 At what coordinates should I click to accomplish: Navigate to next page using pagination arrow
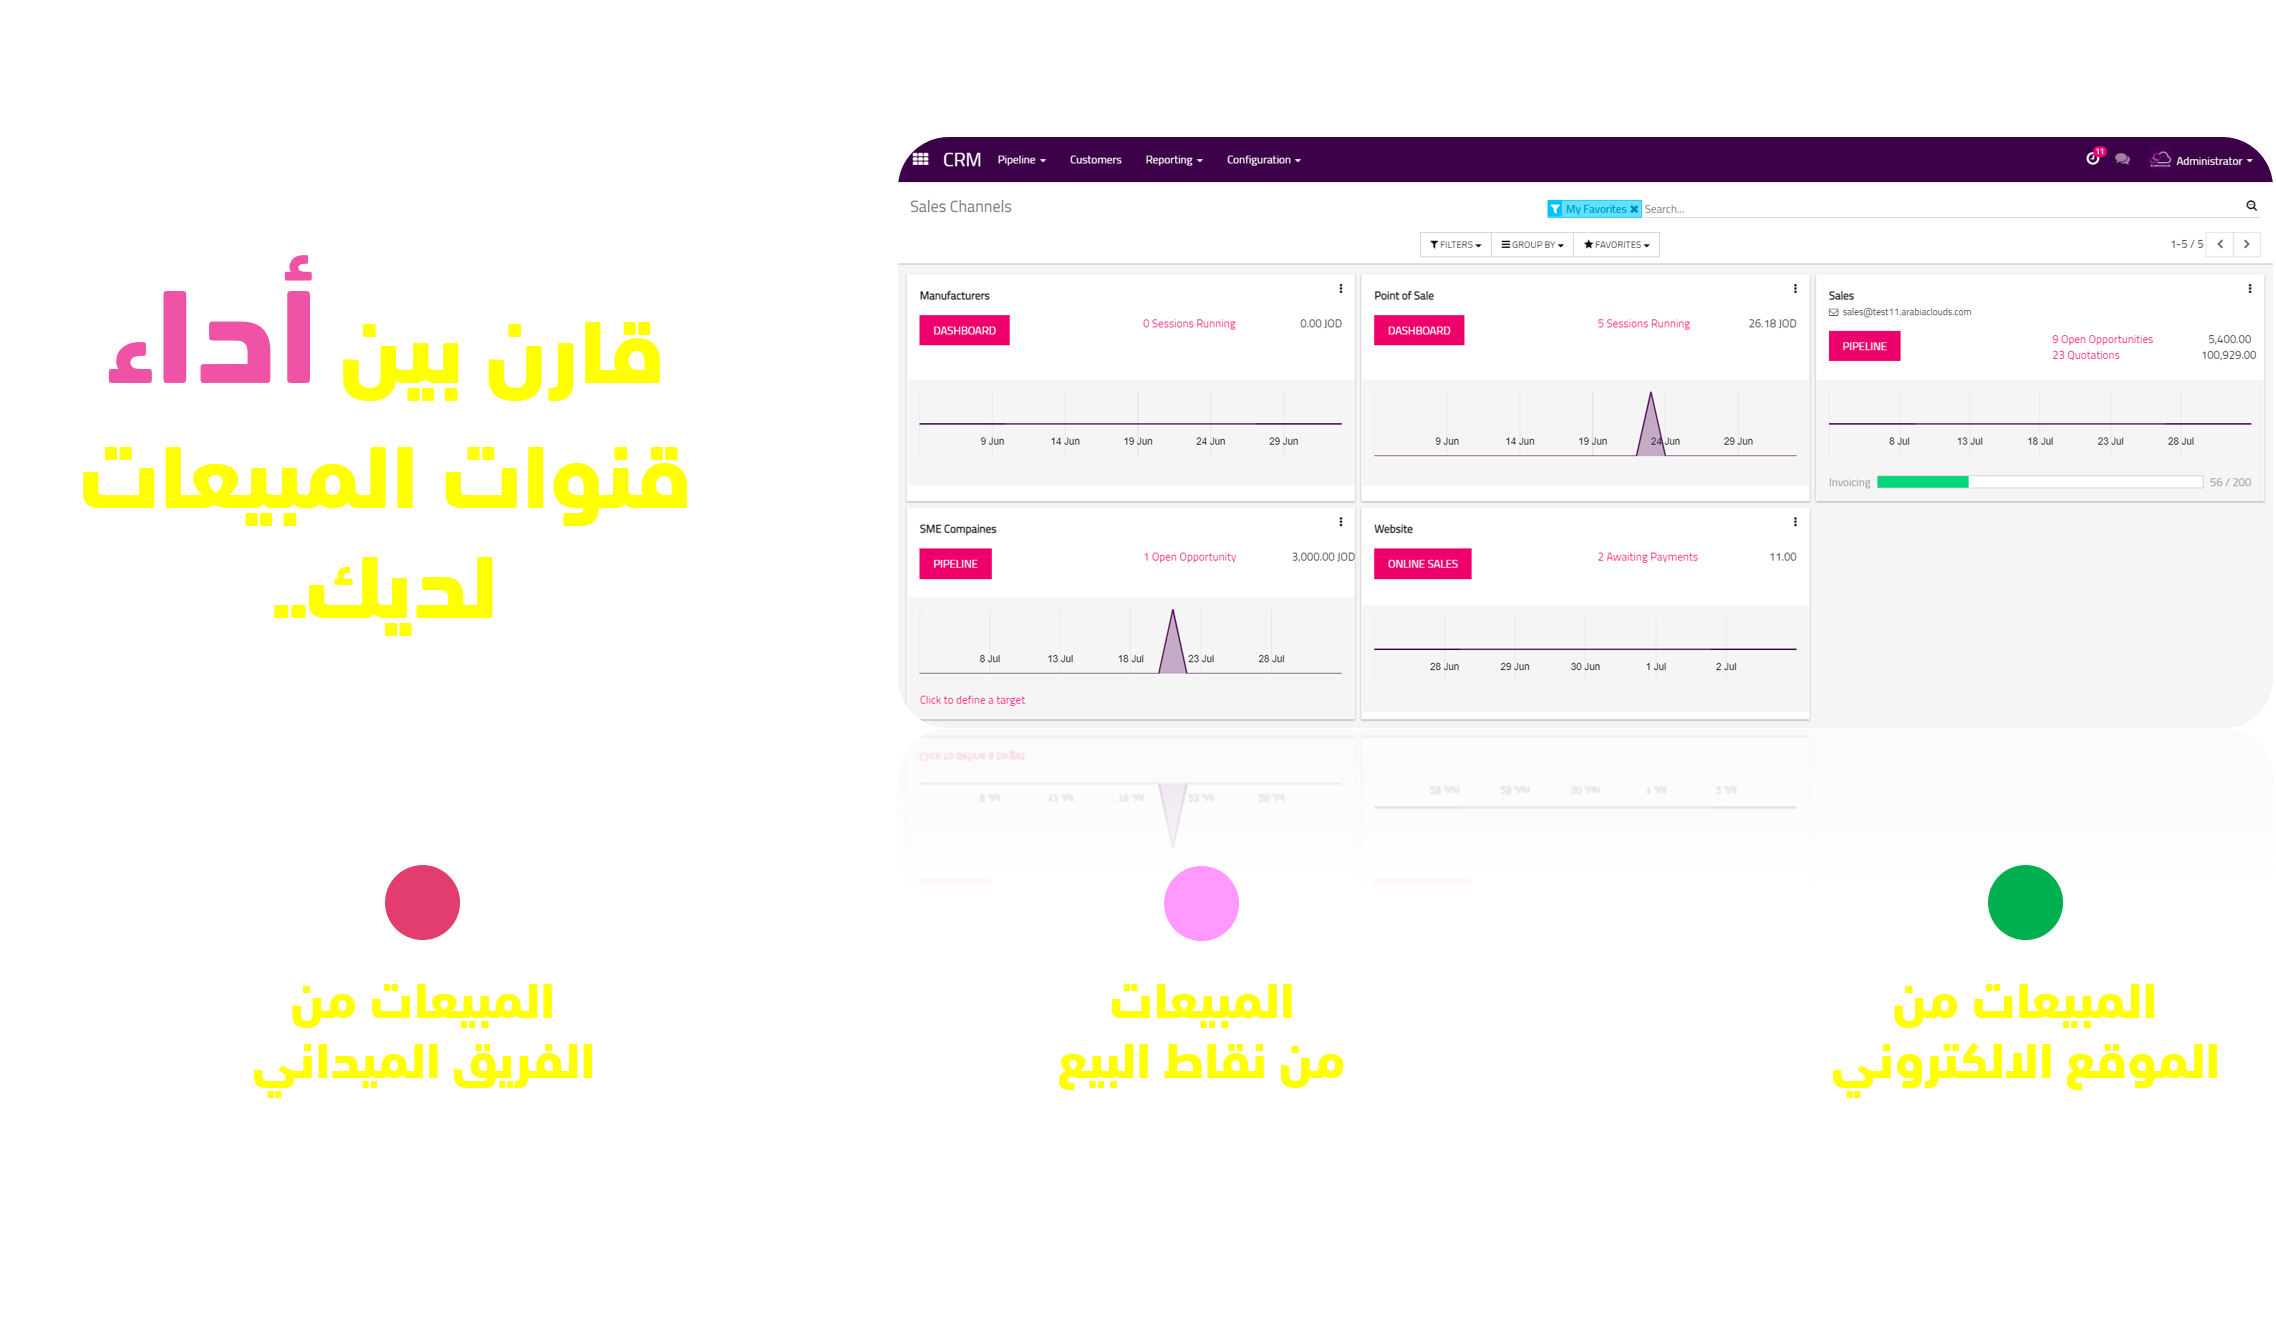[2249, 244]
